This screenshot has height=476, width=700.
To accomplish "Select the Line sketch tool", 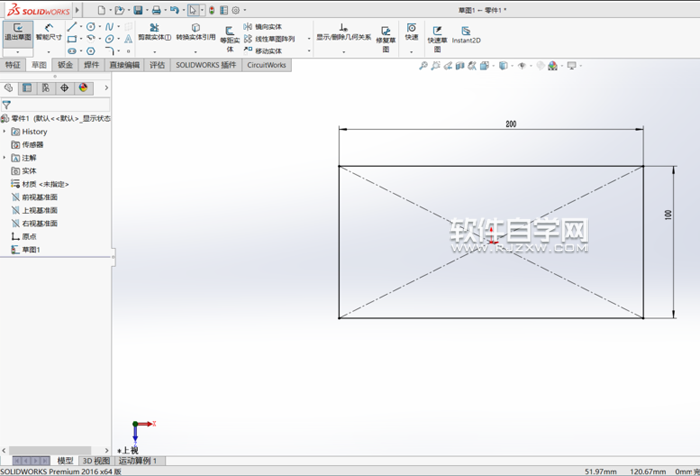I will [72, 27].
